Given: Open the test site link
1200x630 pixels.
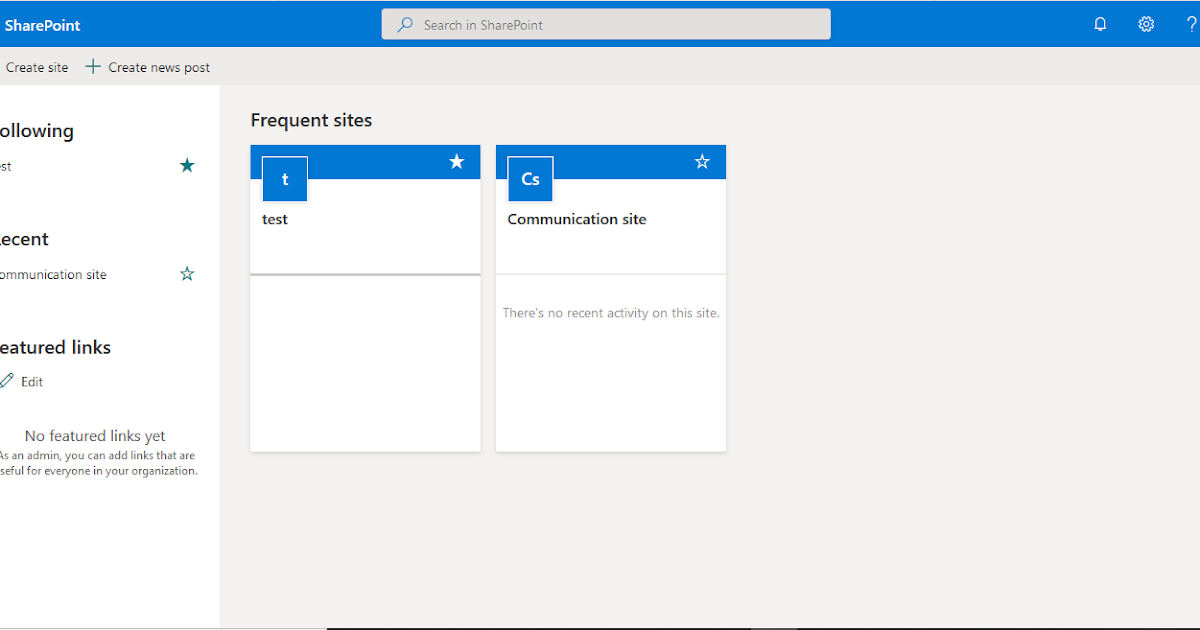Looking at the screenshot, I should (x=274, y=218).
